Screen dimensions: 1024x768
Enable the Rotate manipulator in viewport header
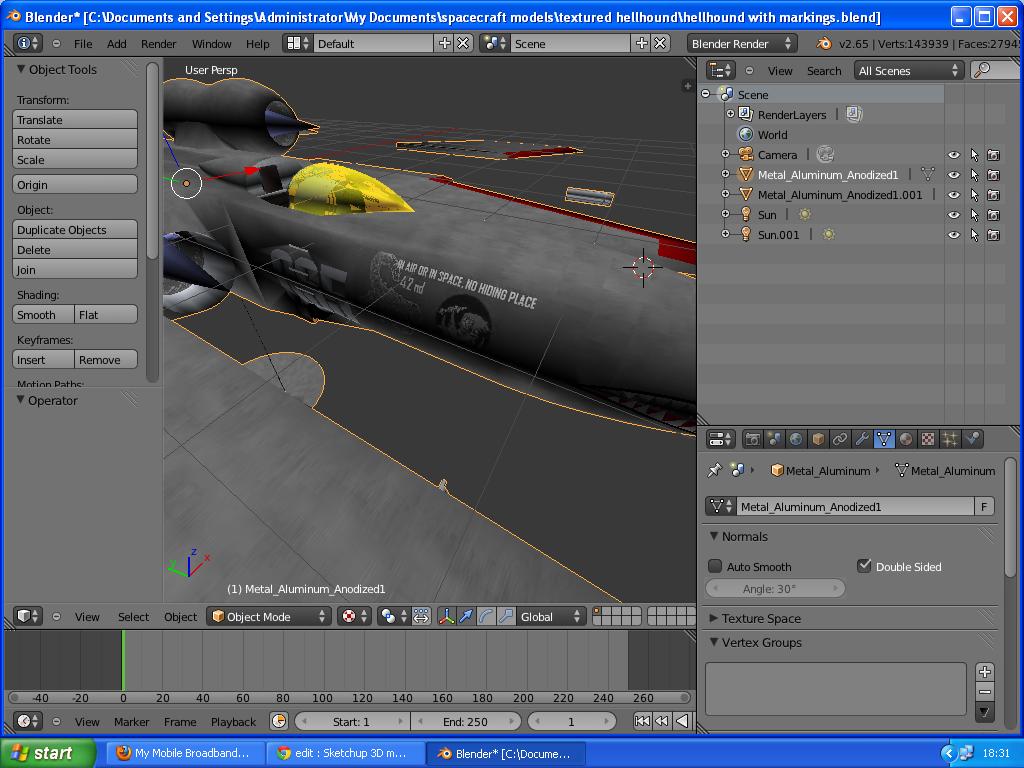tap(484, 616)
